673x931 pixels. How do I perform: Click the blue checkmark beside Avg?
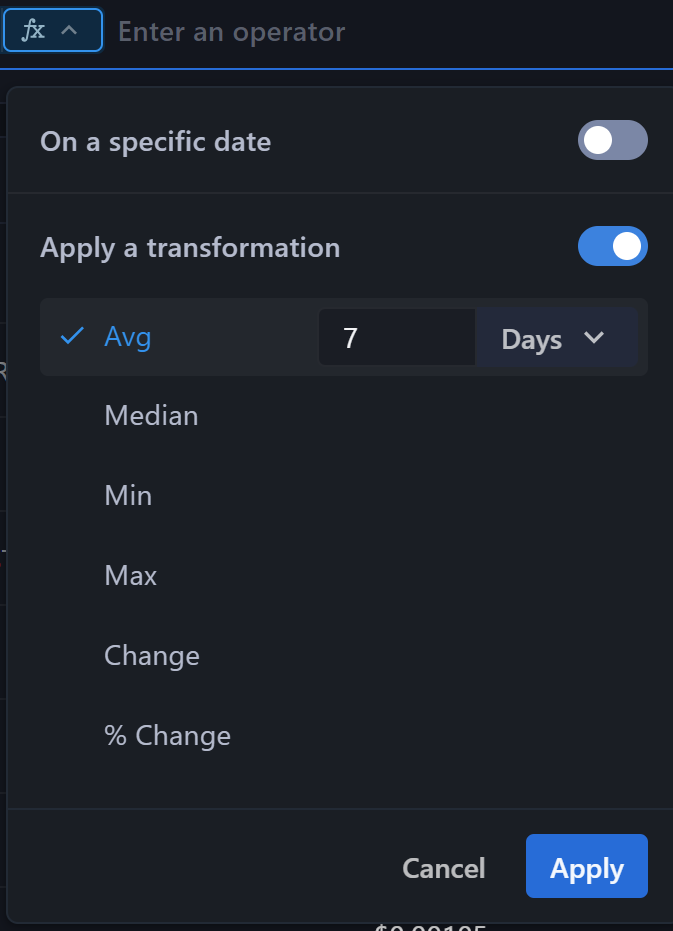click(x=72, y=336)
